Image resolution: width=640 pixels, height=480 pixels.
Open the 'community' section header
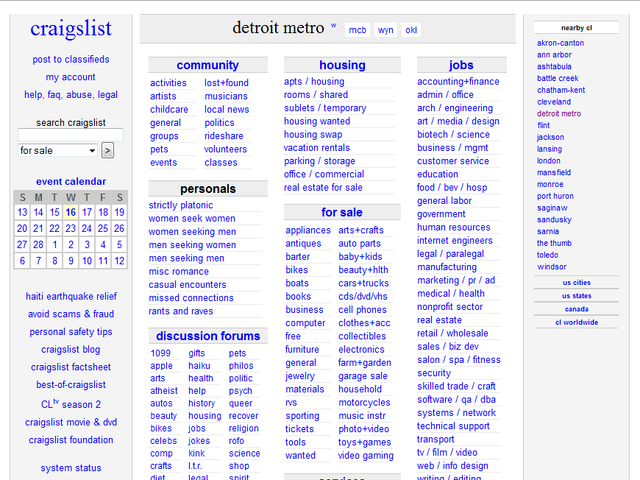(x=208, y=65)
